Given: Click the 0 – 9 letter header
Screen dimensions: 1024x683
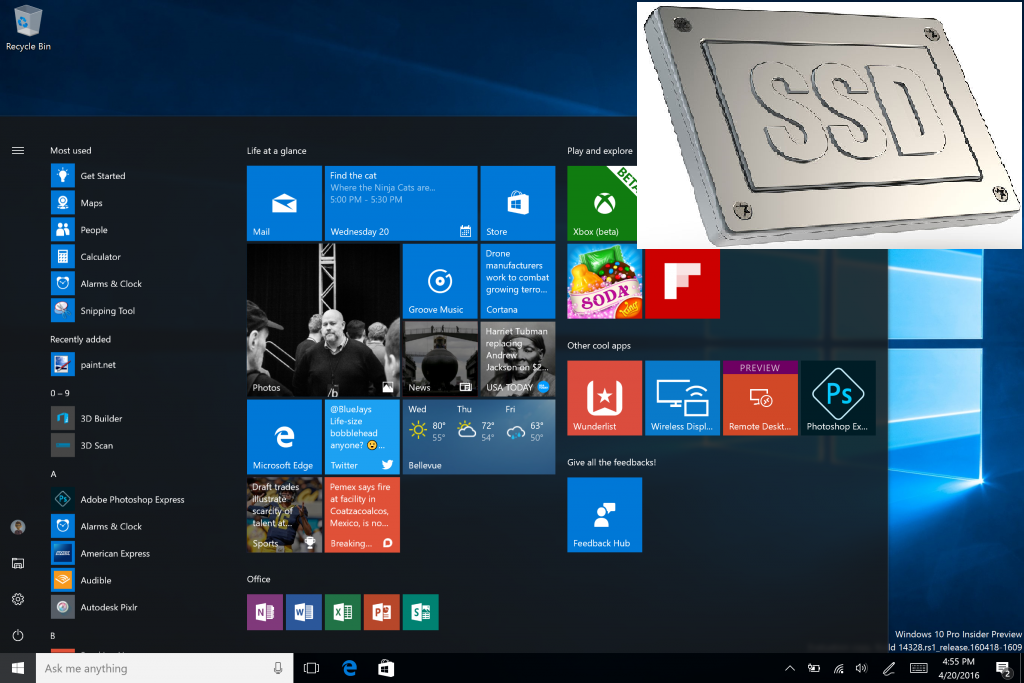Looking at the screenshot, I should click(60, 393).
